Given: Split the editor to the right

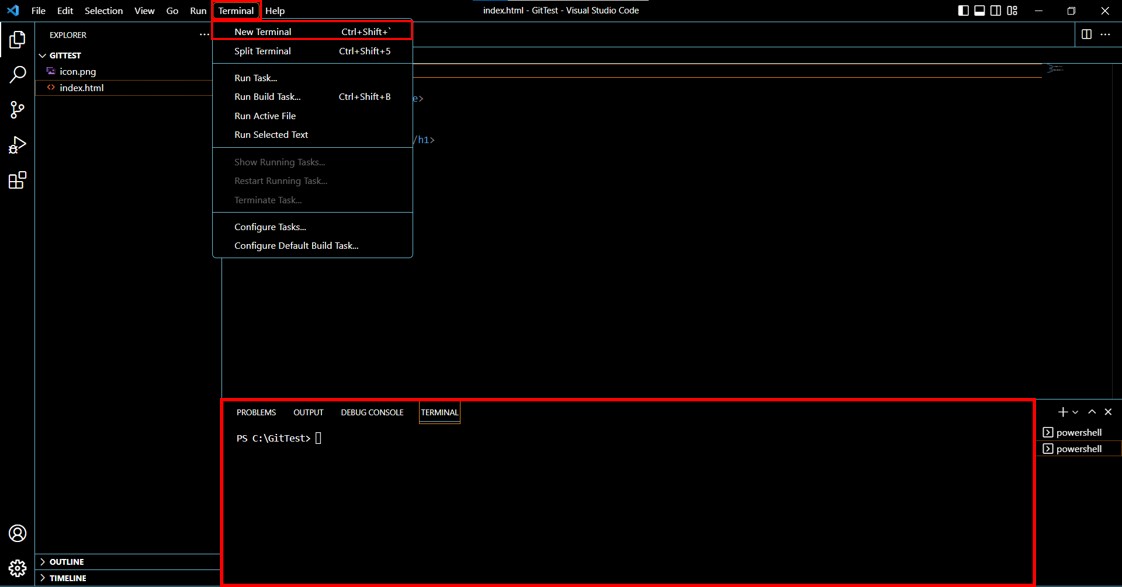Looking at the screenshot, I should 1086,34.
